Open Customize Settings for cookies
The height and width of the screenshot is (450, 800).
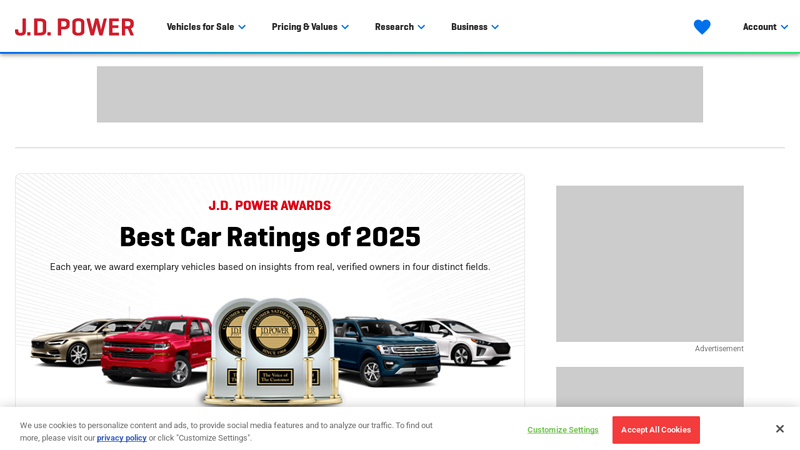tap(563, 430)
